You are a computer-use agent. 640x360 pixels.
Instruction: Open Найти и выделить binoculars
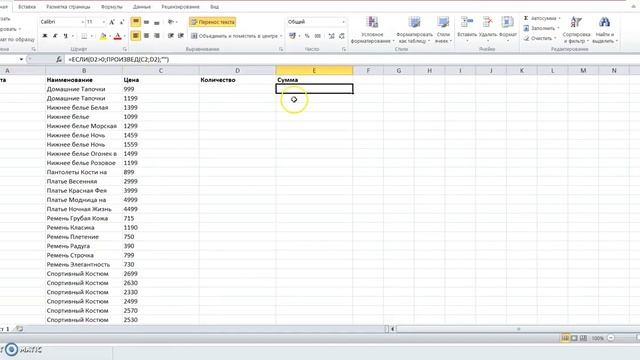pyautogui.click(x=604, y=30)
